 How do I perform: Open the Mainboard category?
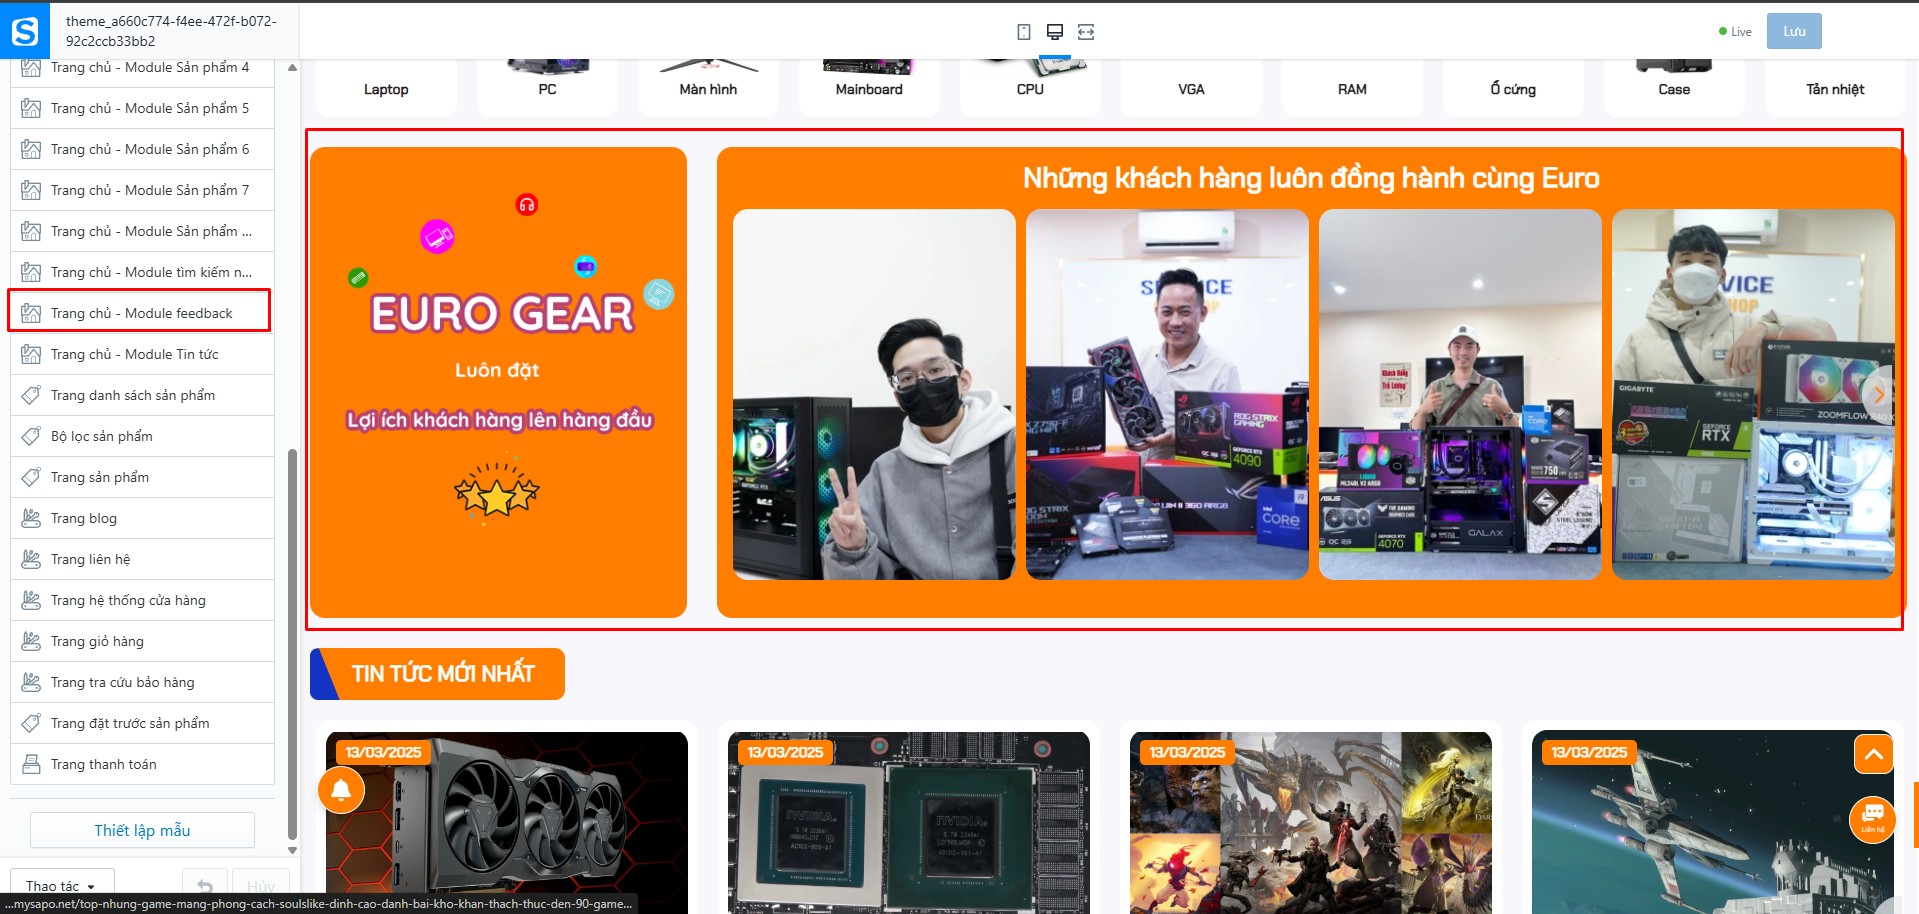pyautogui.click(x=869, y=88)
